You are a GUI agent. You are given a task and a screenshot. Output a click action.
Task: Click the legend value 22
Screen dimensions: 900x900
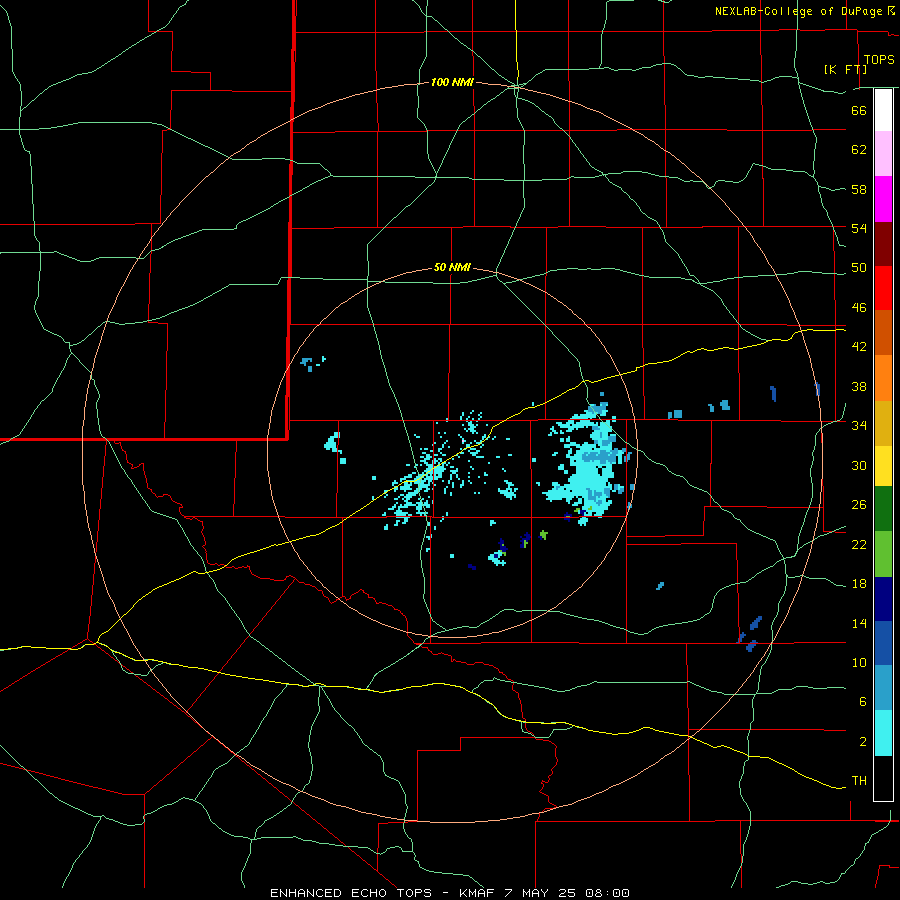coord(859,545)
